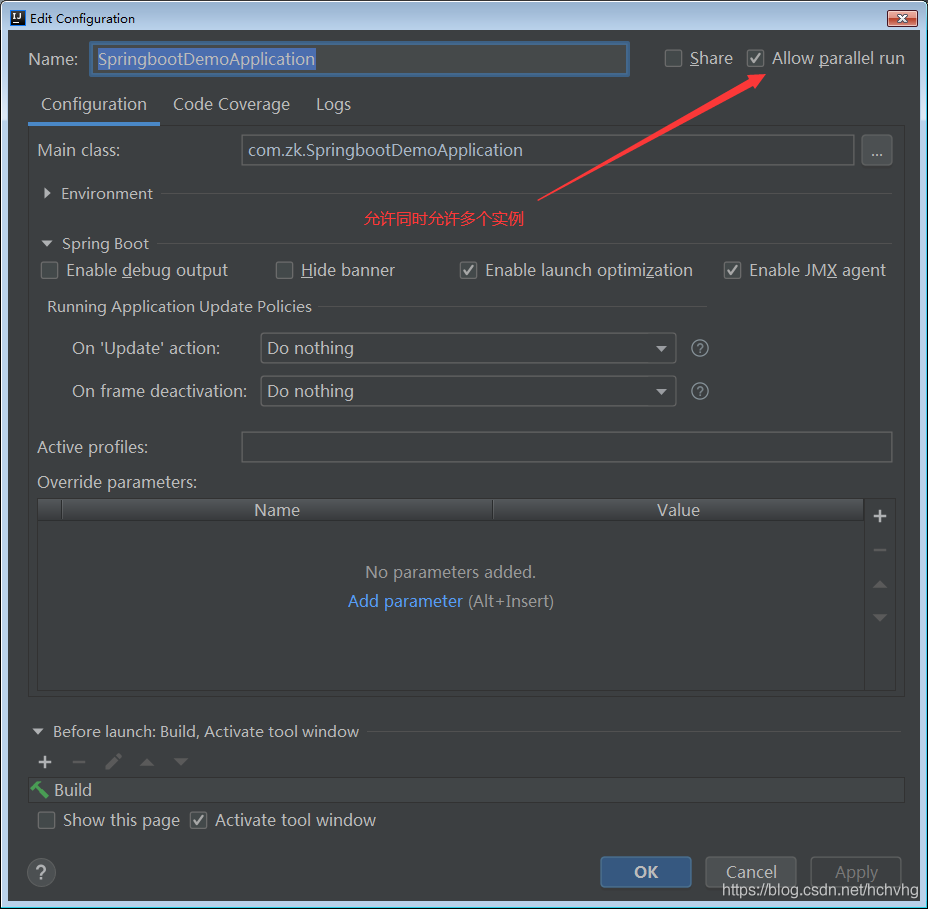Switch to the Code Coverage tab
This screenshot has height=909, width=928.
231,104
